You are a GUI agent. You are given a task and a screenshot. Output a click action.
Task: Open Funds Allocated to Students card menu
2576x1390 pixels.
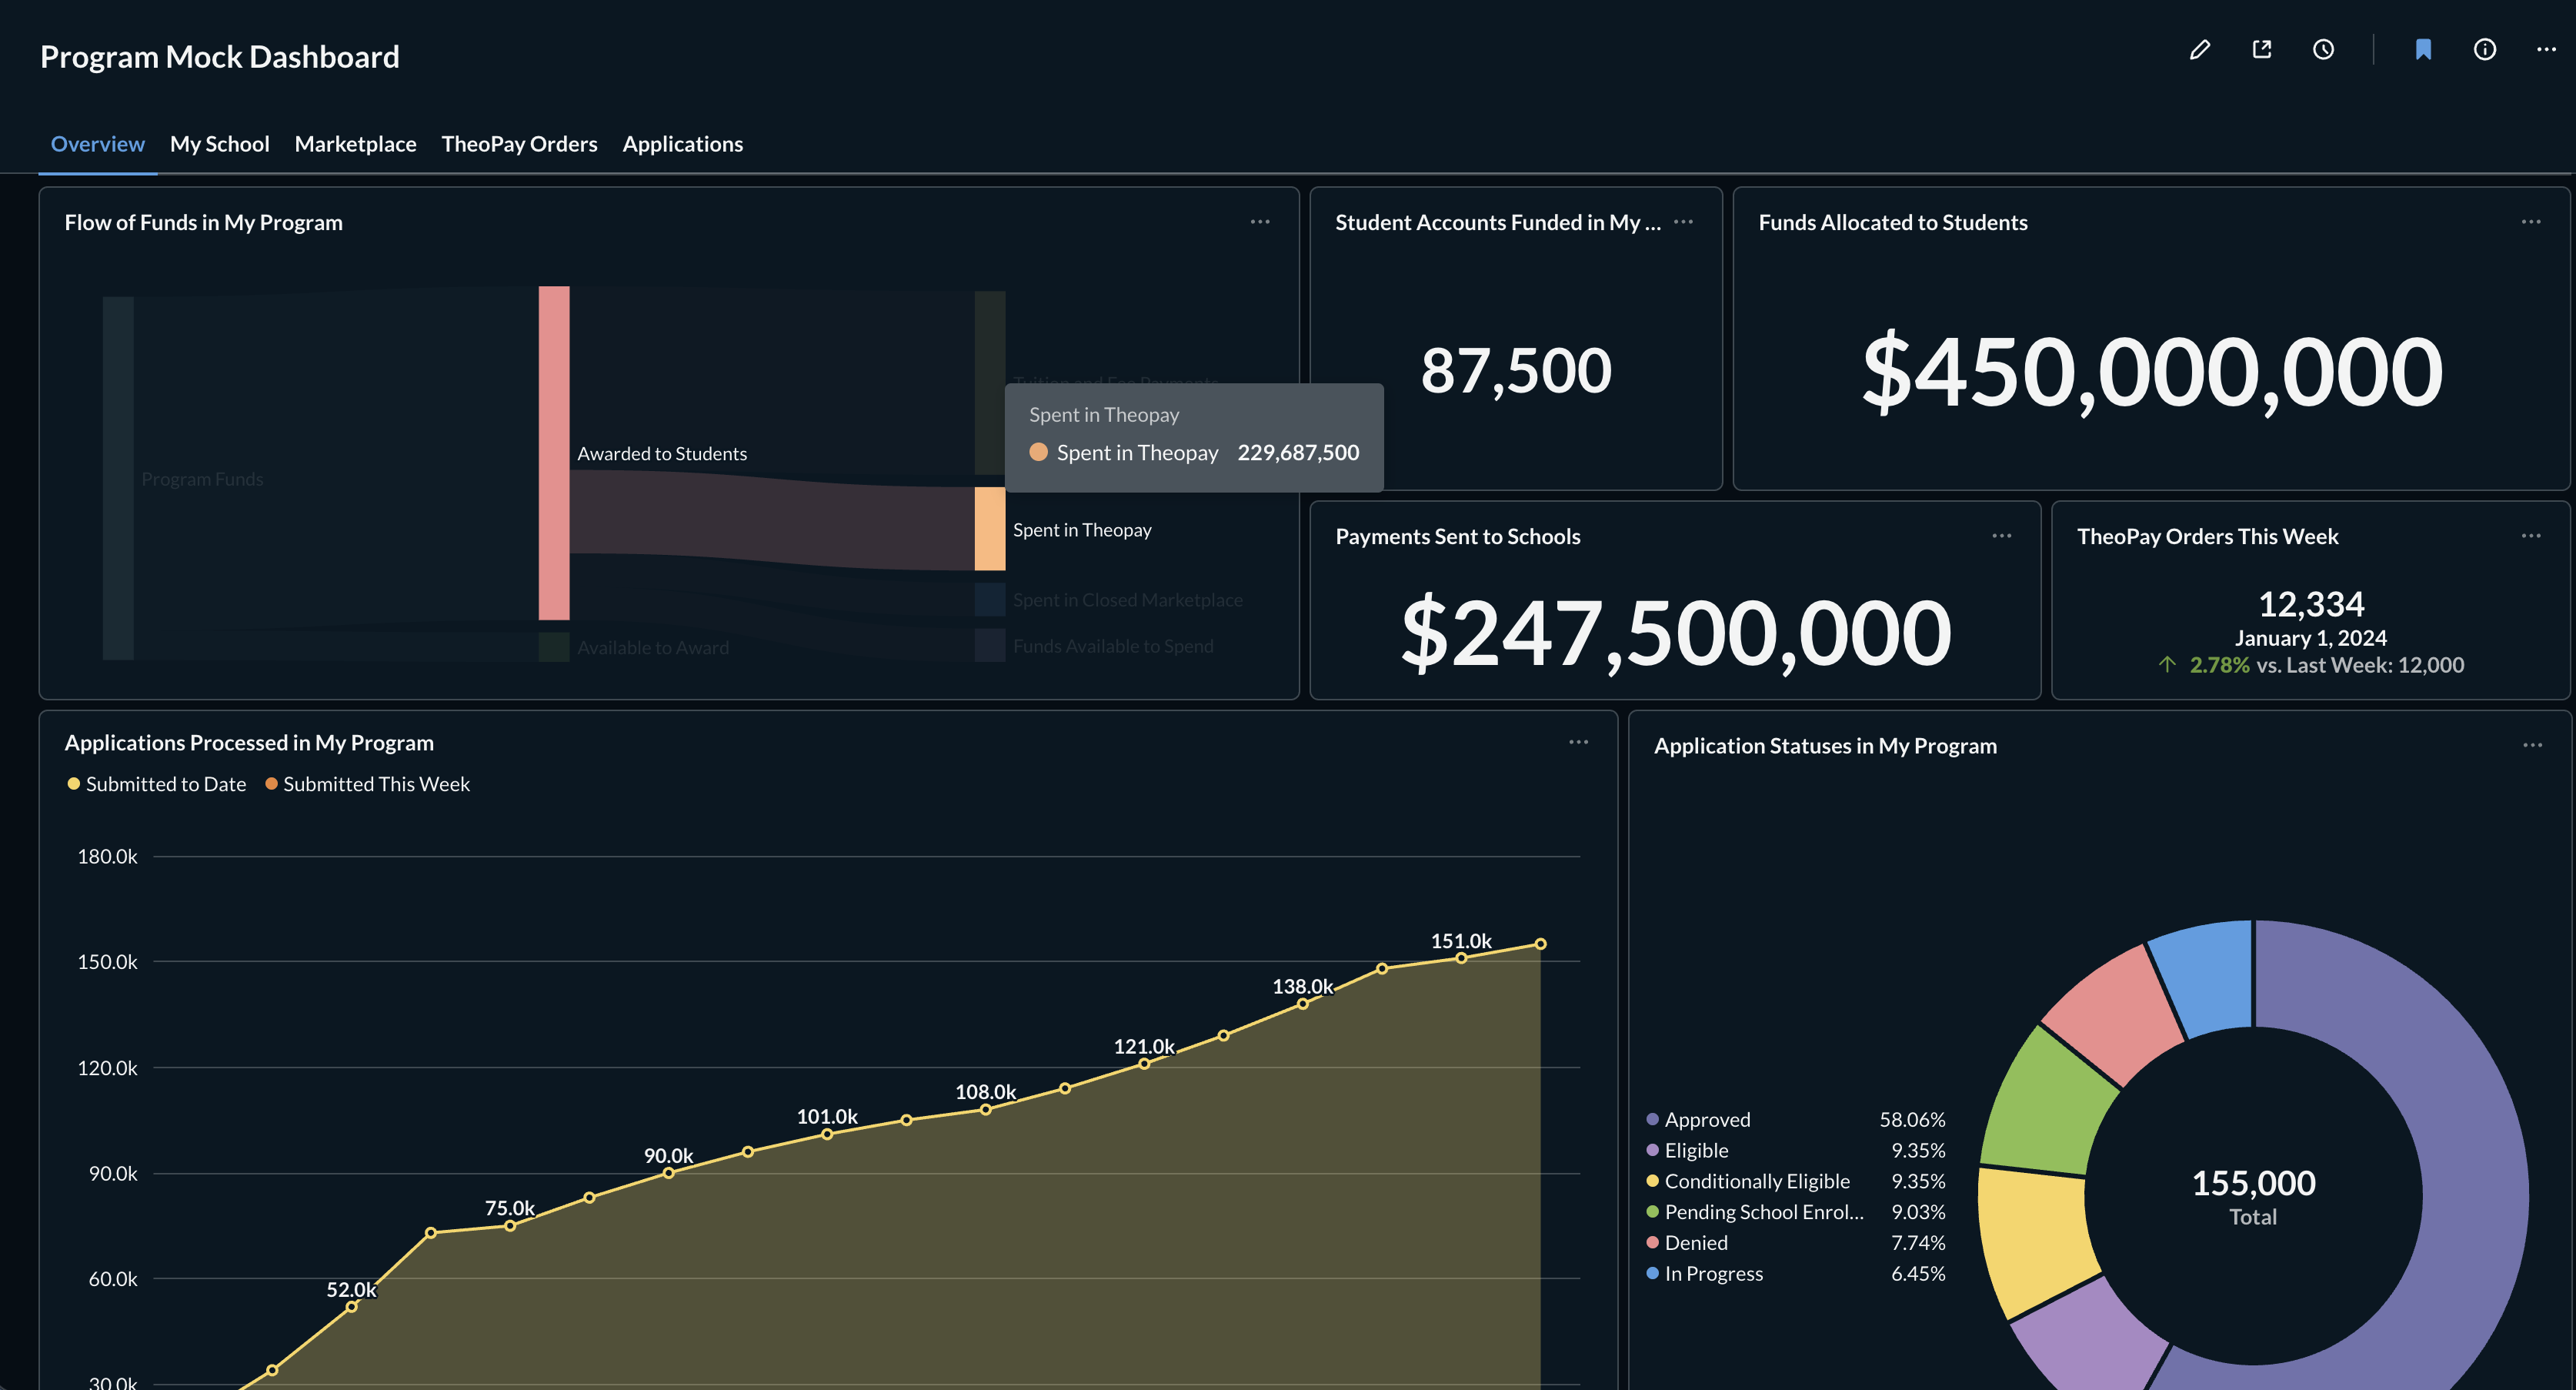pos(2531,222)
